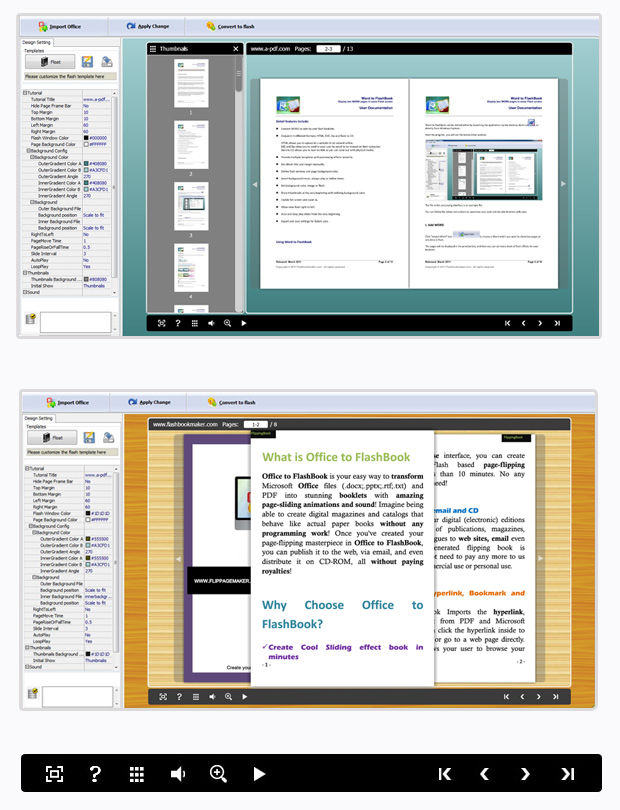Click previous-page chevron on enlarged bottom toolbar
The width and height of the screenshot is (620, 810).
(x=484, y=773)
